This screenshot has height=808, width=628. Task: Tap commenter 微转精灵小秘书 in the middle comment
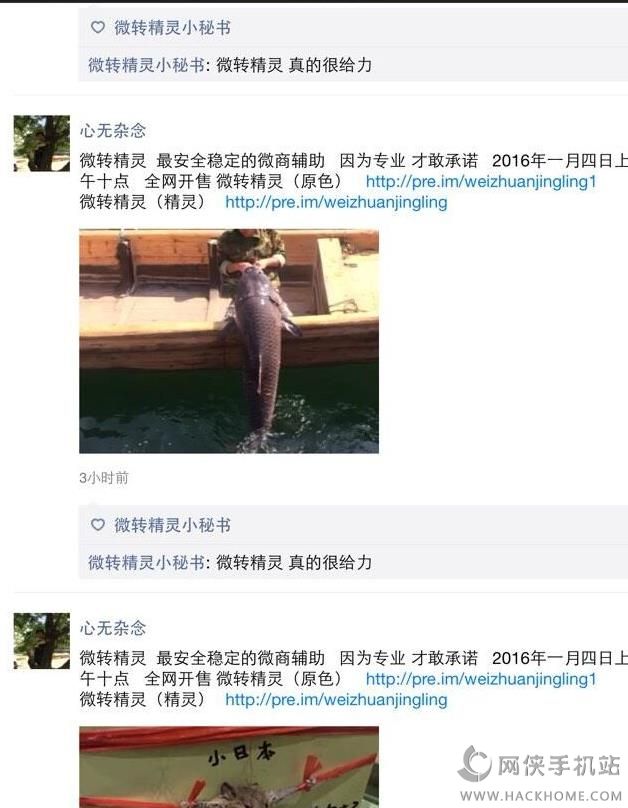[146, 562]
